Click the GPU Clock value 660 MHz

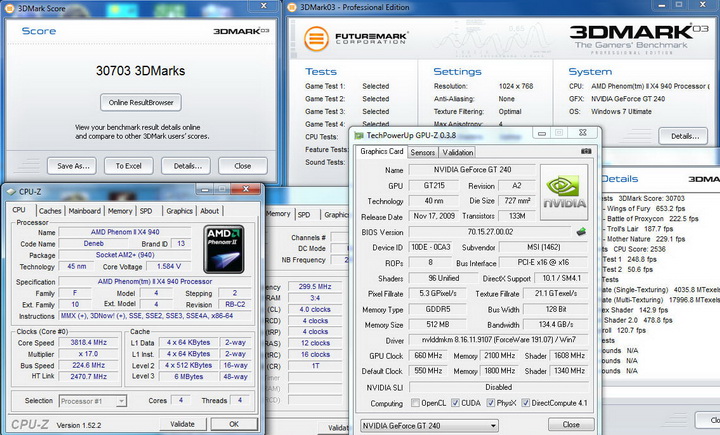(428, 356)
